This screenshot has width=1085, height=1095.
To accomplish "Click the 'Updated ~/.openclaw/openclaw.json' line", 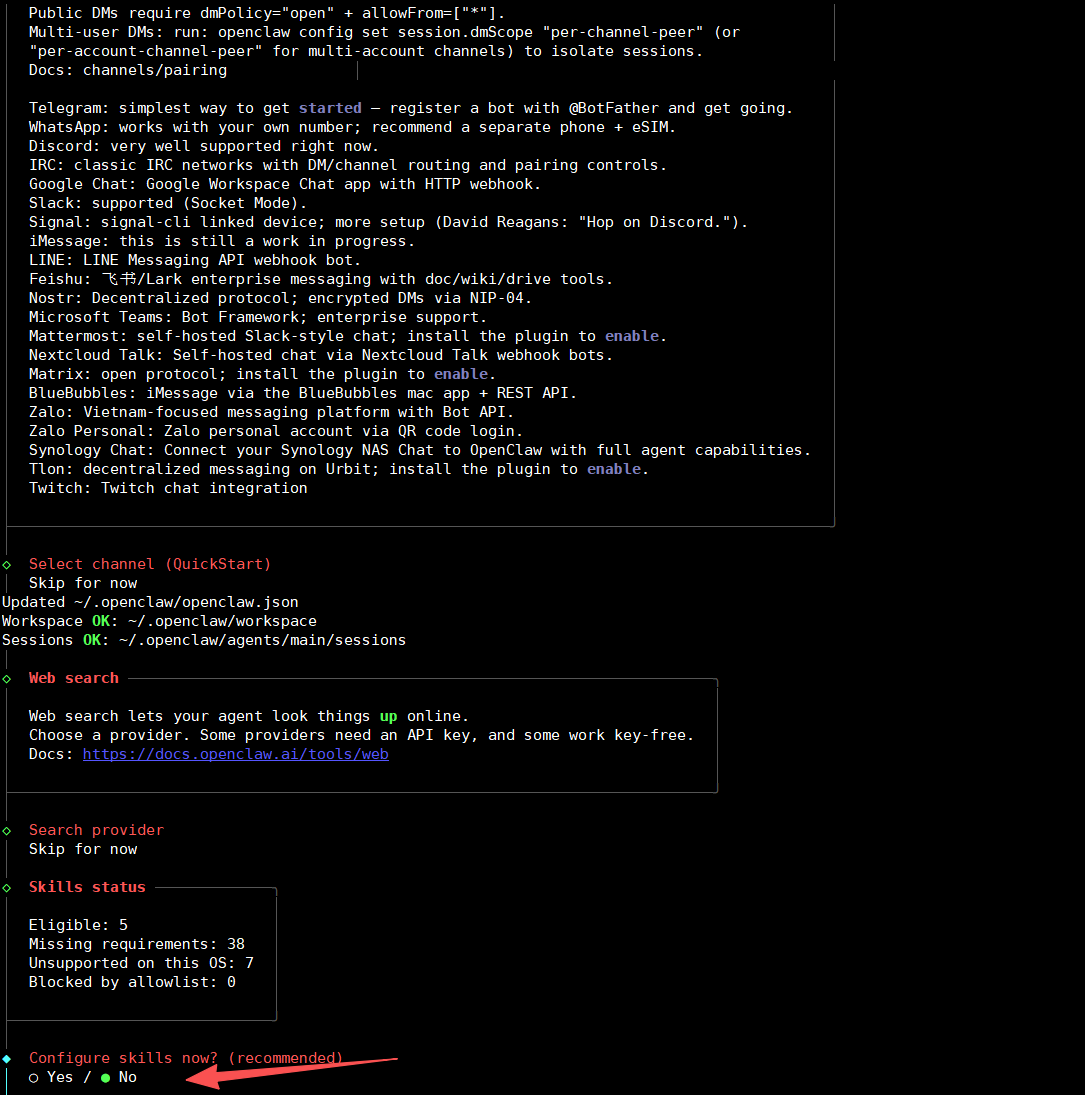I will click(x=150, y=602).
